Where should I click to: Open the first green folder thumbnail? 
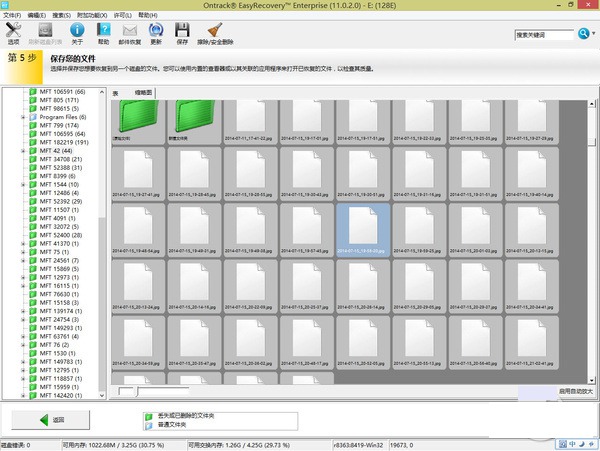click(x=138, y=122)
